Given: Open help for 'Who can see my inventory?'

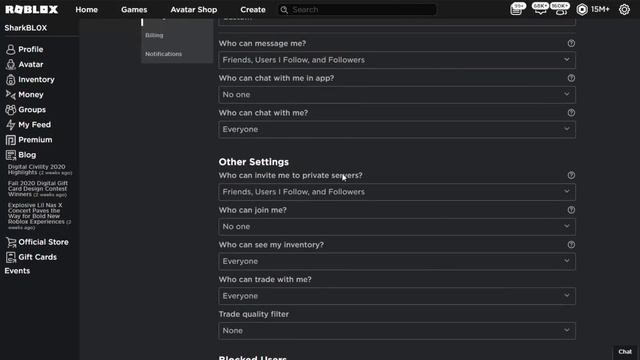Looking at the screenshot, I should 571,244.
